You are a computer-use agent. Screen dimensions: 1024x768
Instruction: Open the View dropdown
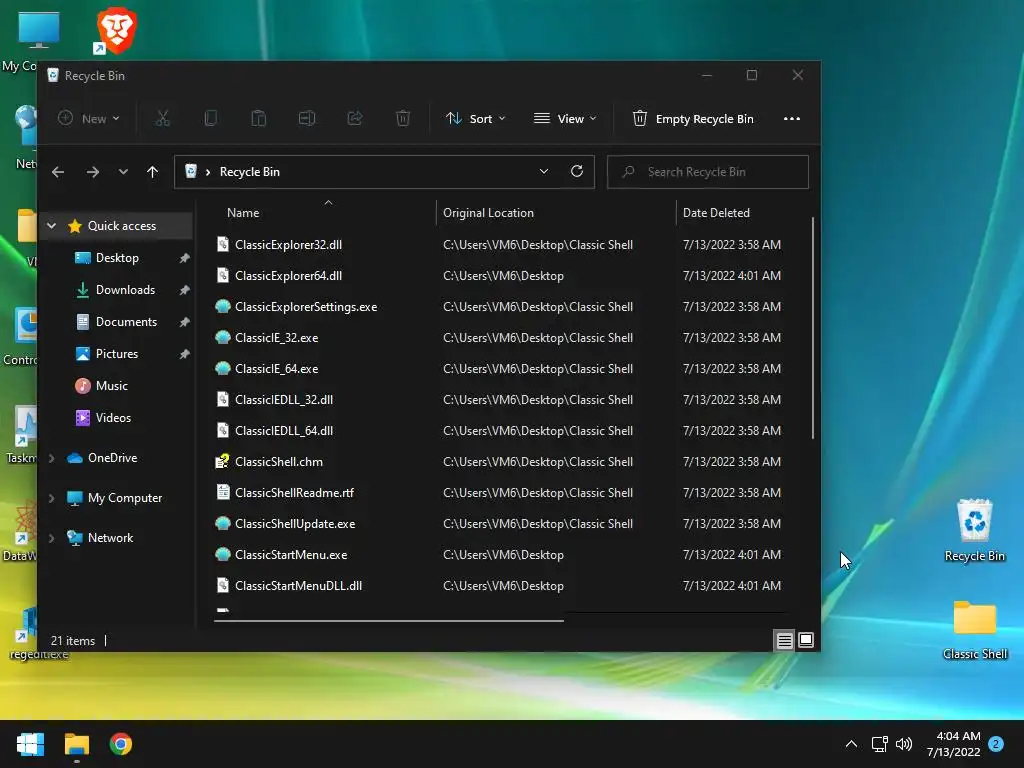565,119
